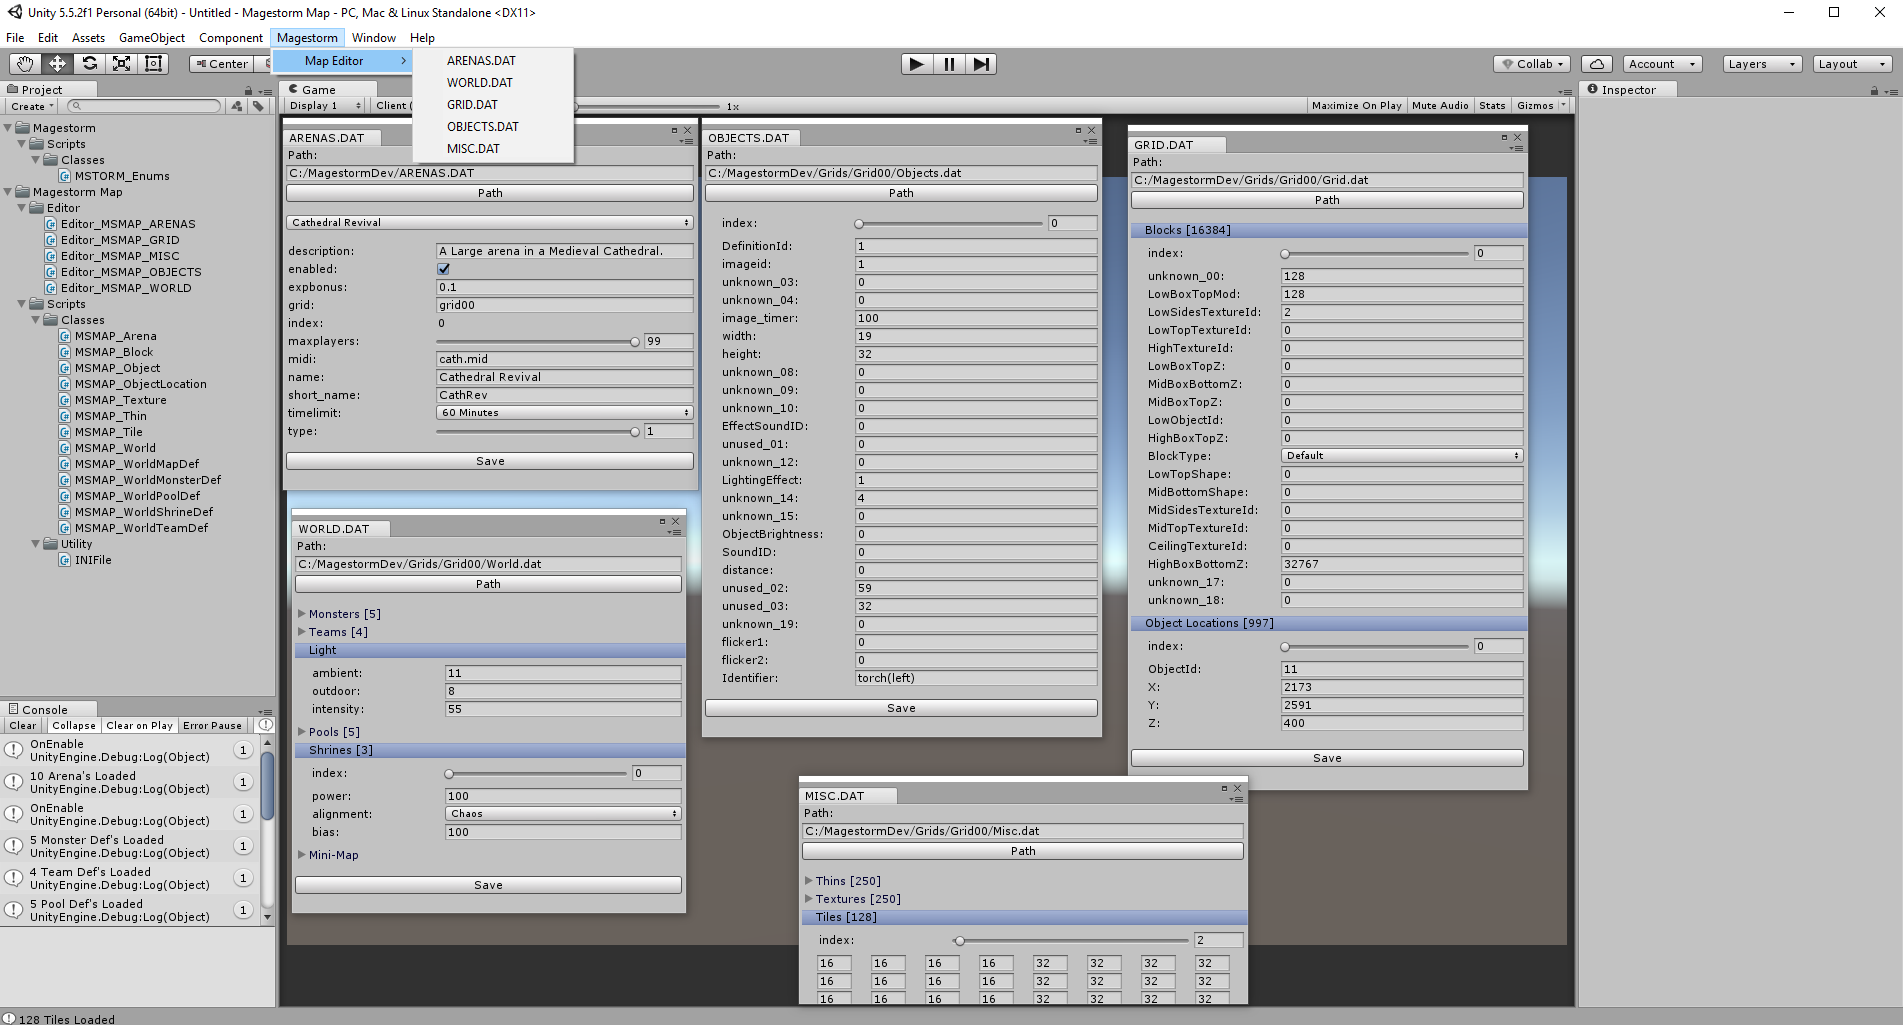This screenshot has height=1025, width=1903.
Task: Toggle Maximize On Play
Action: click(1356, 105)
